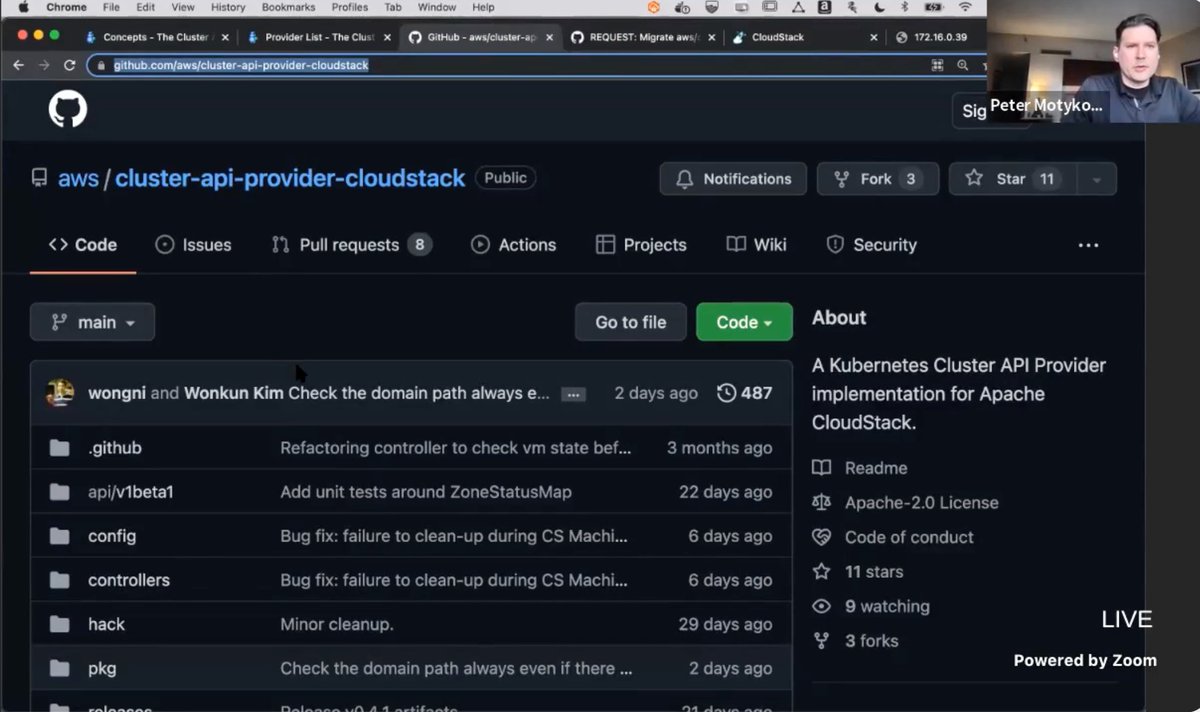Open the Apache-2.0 License link
The image size is (1200, 712).
921,503
